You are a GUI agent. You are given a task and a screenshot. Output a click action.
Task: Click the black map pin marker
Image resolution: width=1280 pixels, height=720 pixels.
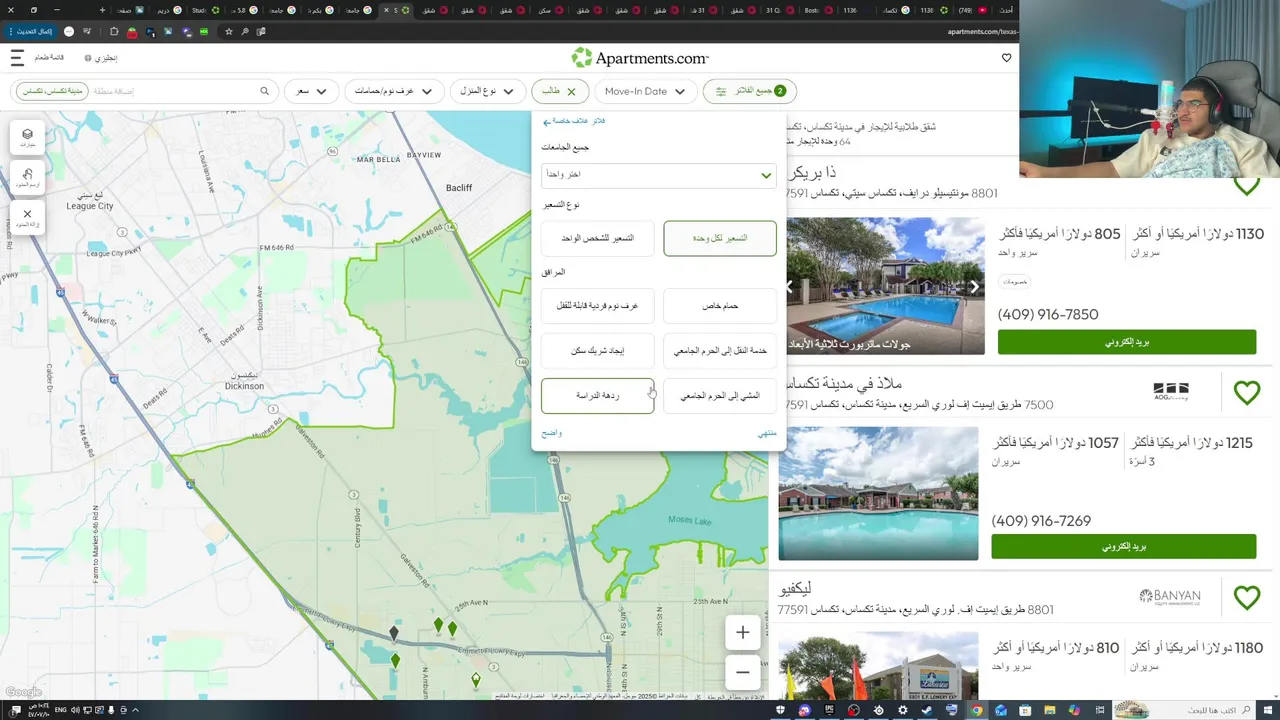tap(393, 633)
